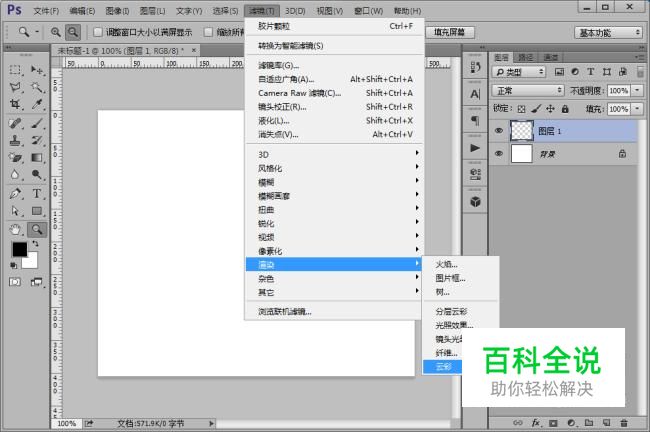Screen dimensions: 650x432
Task: Select the History Brush tool
Action: click(x=37, y=141)
